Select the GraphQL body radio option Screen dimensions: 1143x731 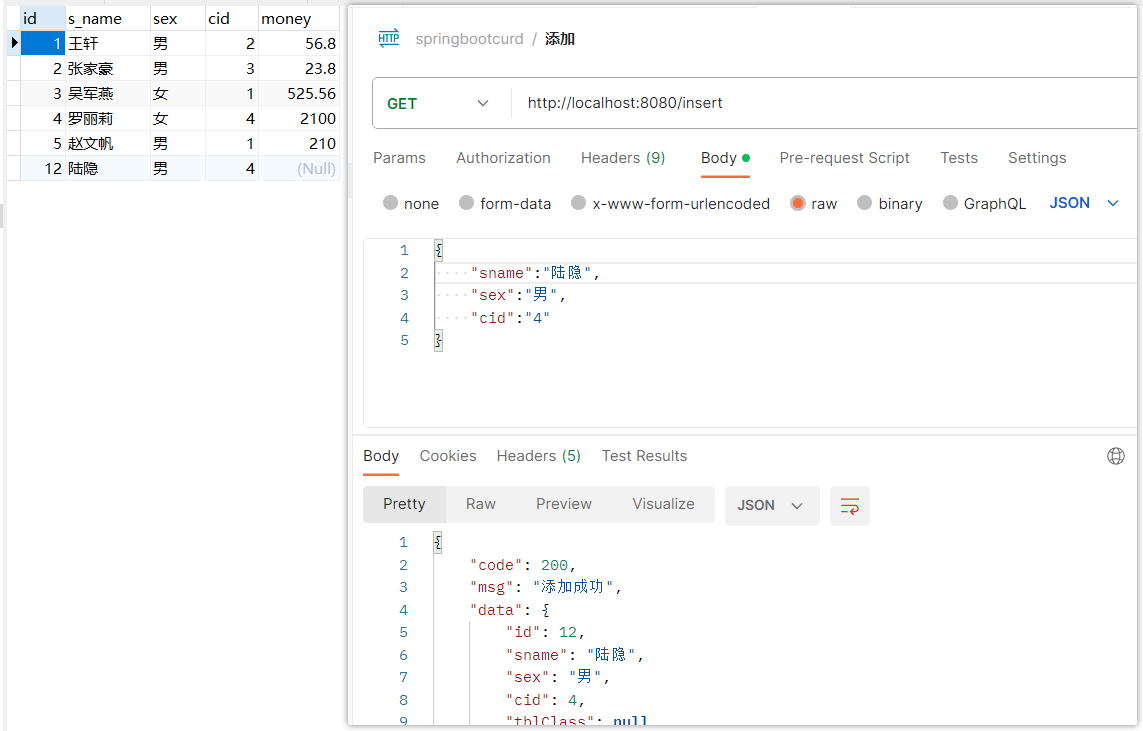[x=950, y=203]
